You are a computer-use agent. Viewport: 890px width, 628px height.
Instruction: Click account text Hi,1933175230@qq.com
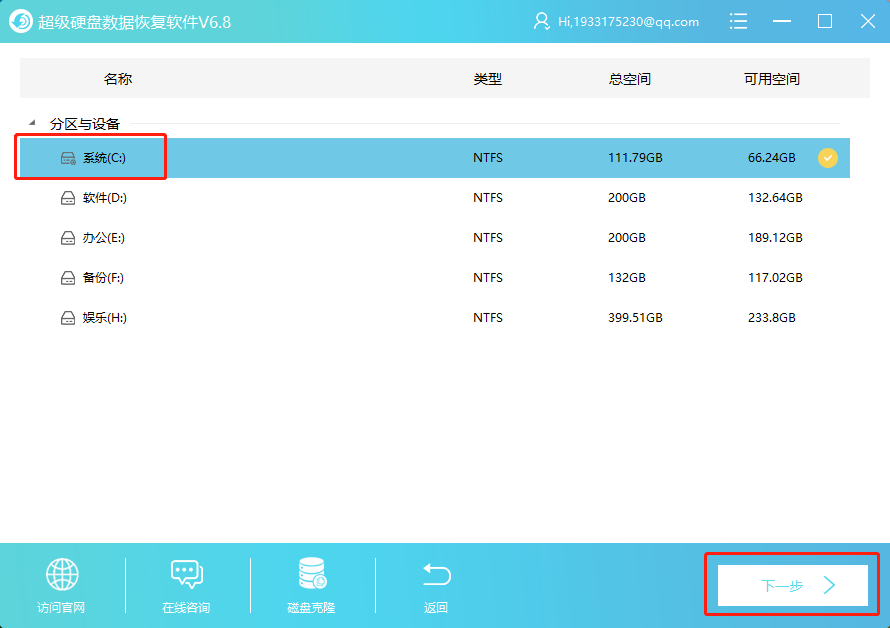coord(628,22)
